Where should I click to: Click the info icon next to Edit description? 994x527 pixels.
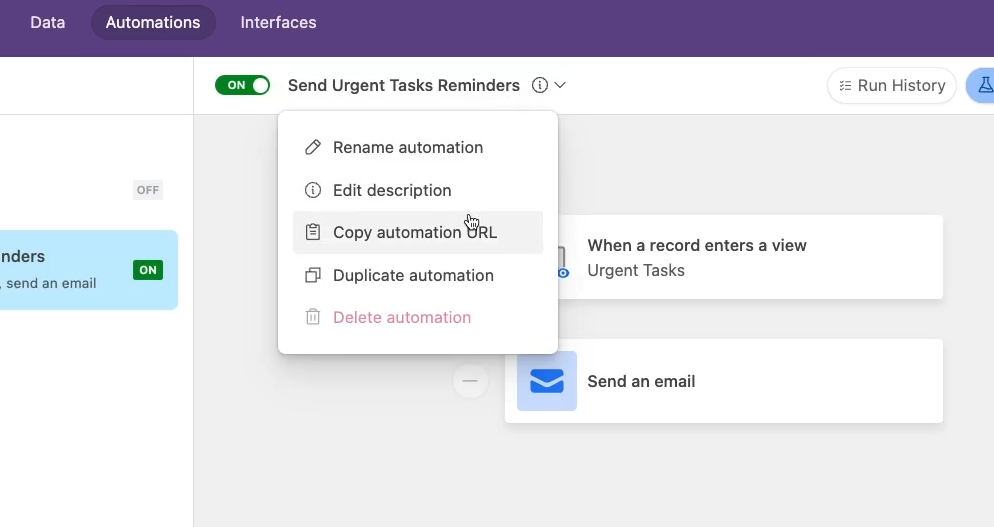pyautogui.click(x=313, y=190)
